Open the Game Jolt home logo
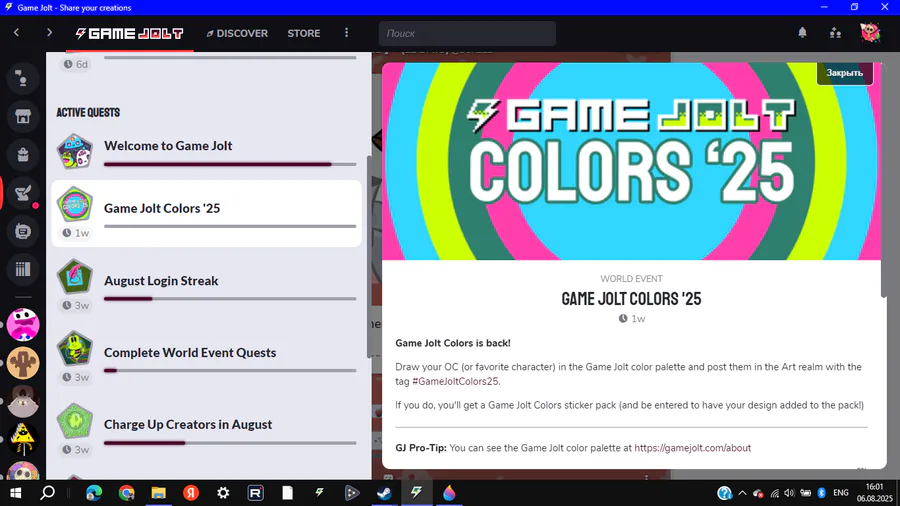This screenshot has height=506, width=900. coord(130,33)
